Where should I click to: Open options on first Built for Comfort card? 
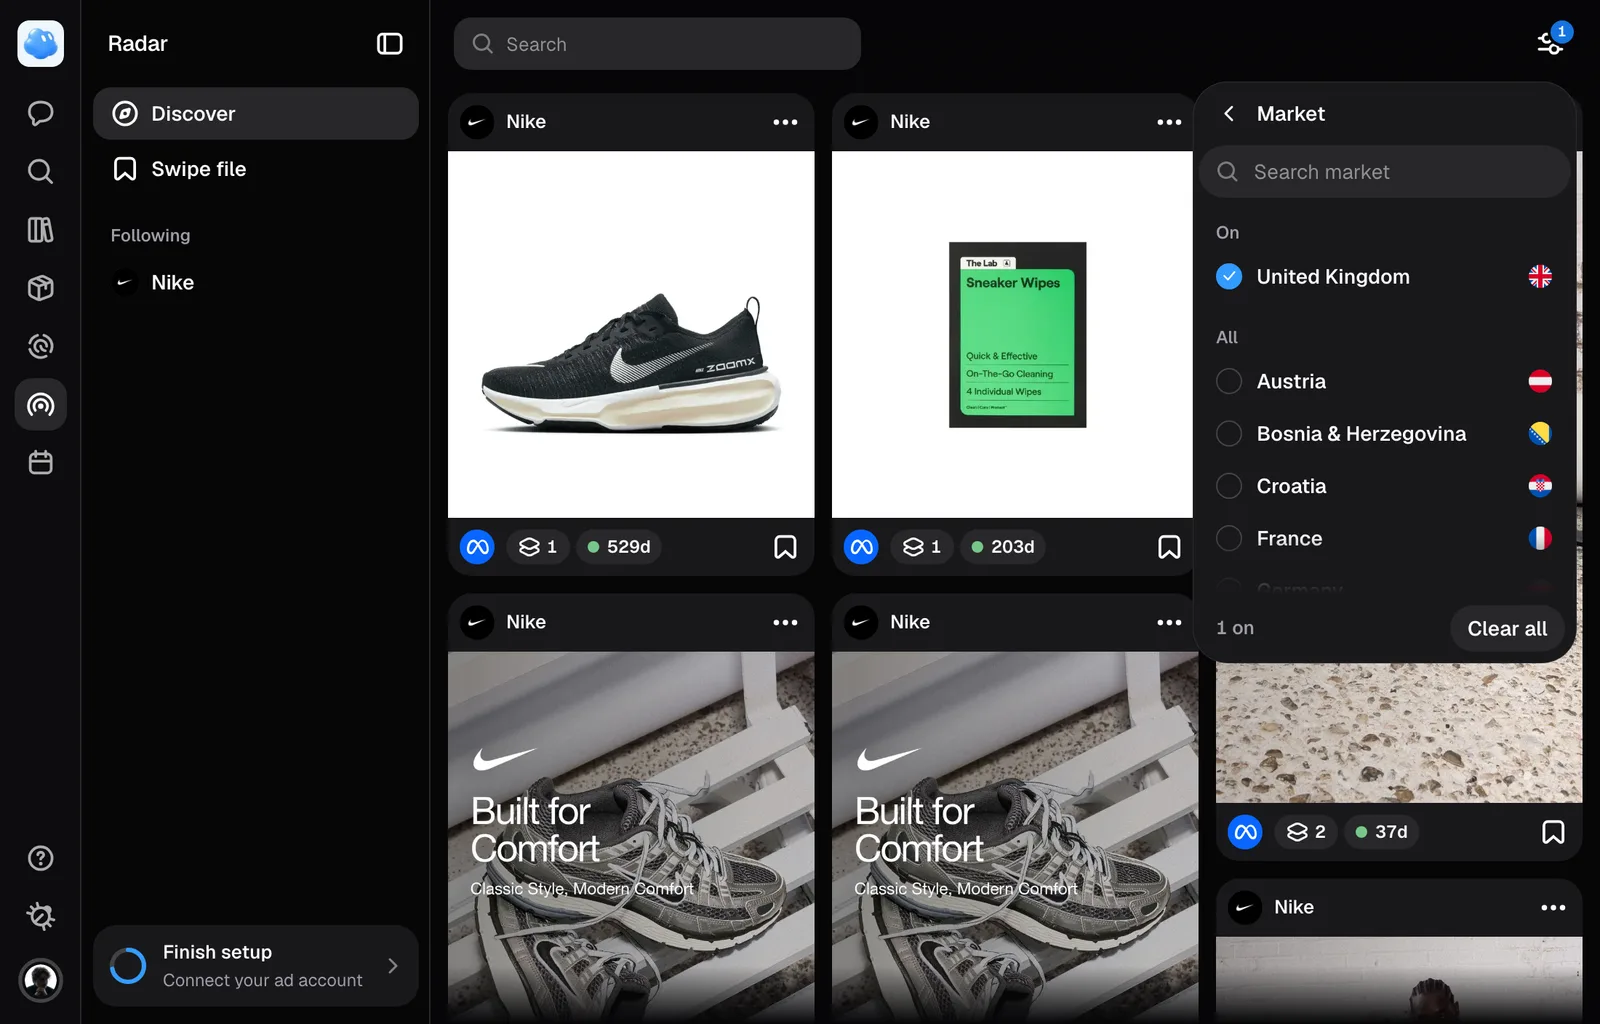coord(785,622)
